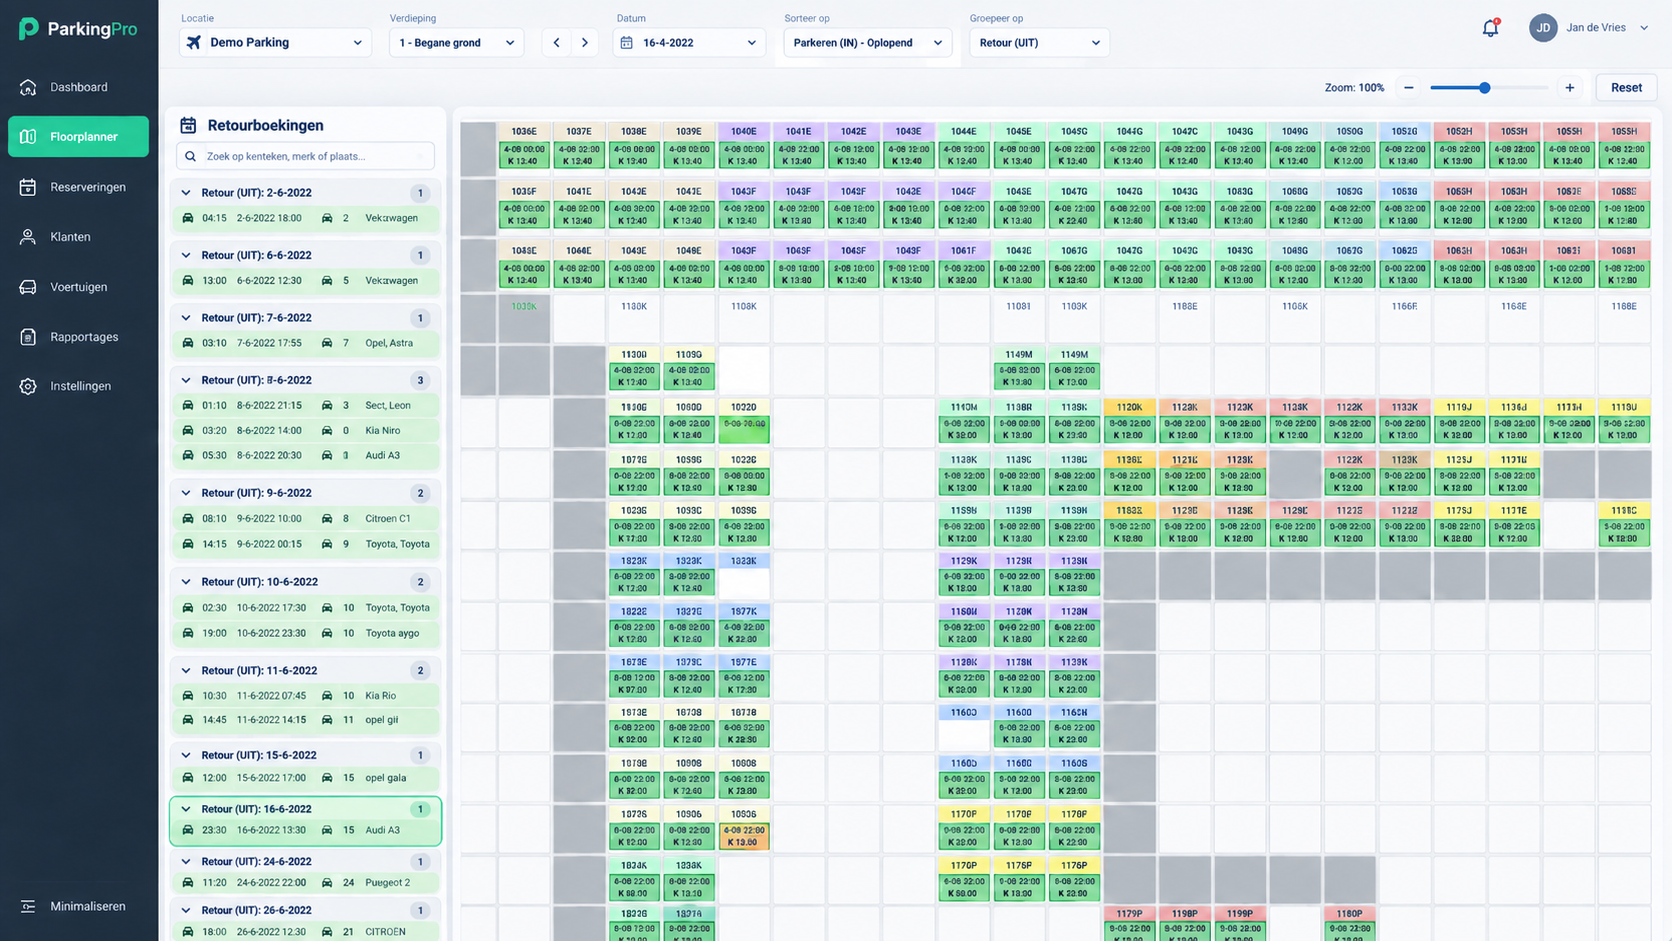
Task: Collapse the Retour (UIT): 10-6-2022 group
Action: [x=186, y=582]
